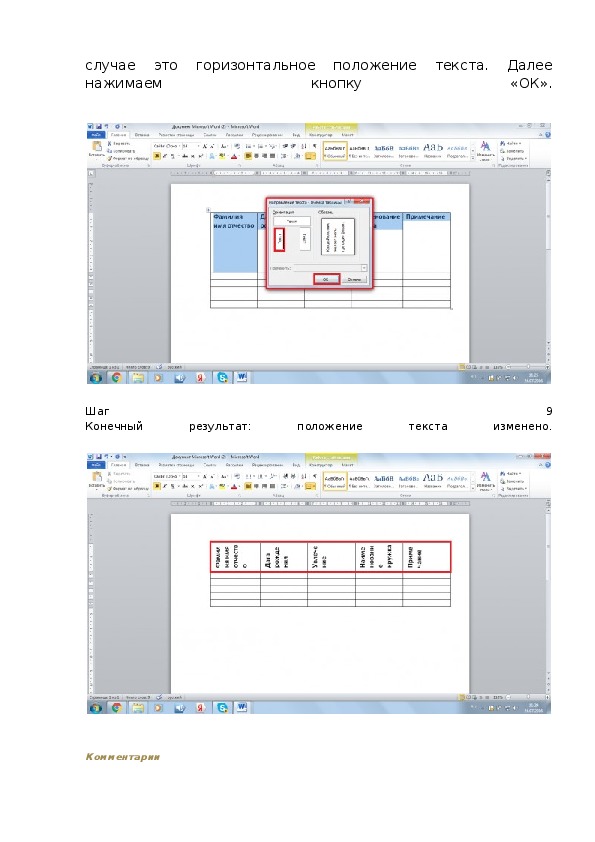
Task: Pick the right-side vertical orientation option in the dialog
Action: [x=304, y=239]
